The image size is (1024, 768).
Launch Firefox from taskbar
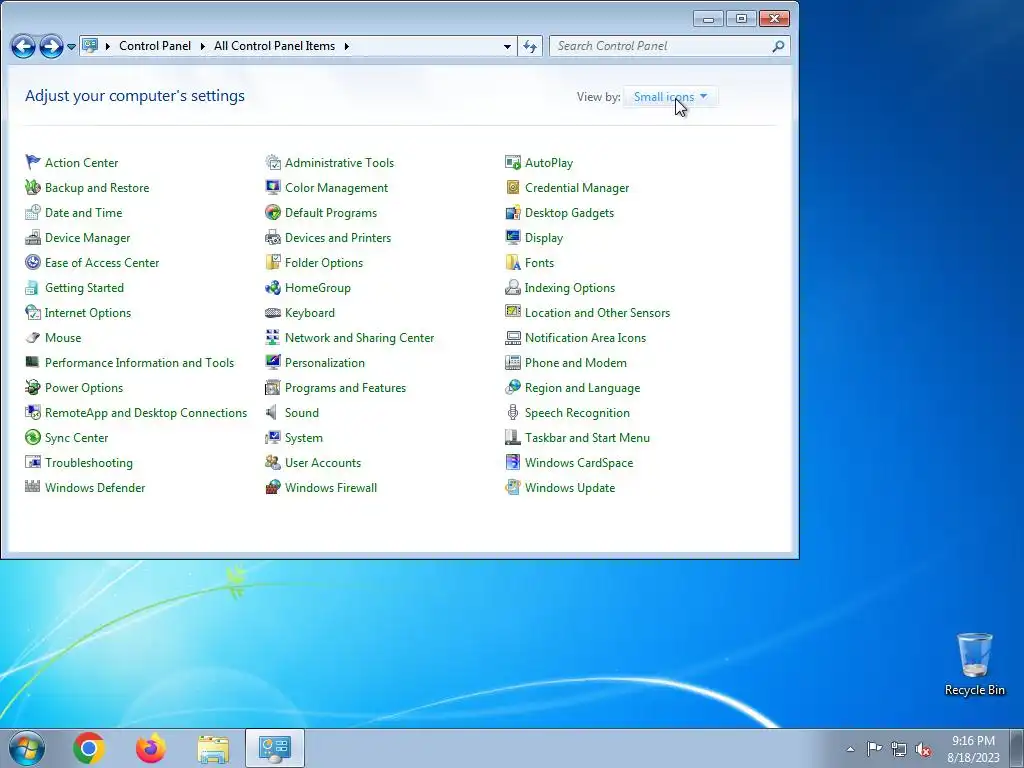point(151,748)
